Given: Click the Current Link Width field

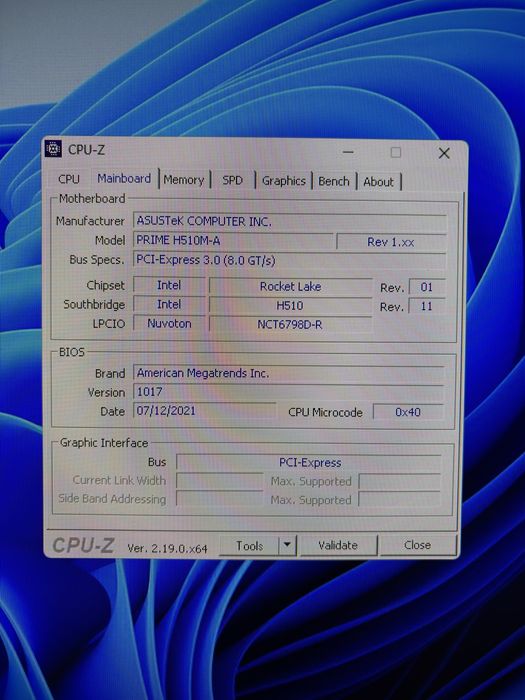Looking at the screenshot, I should [x=220, y=481].
